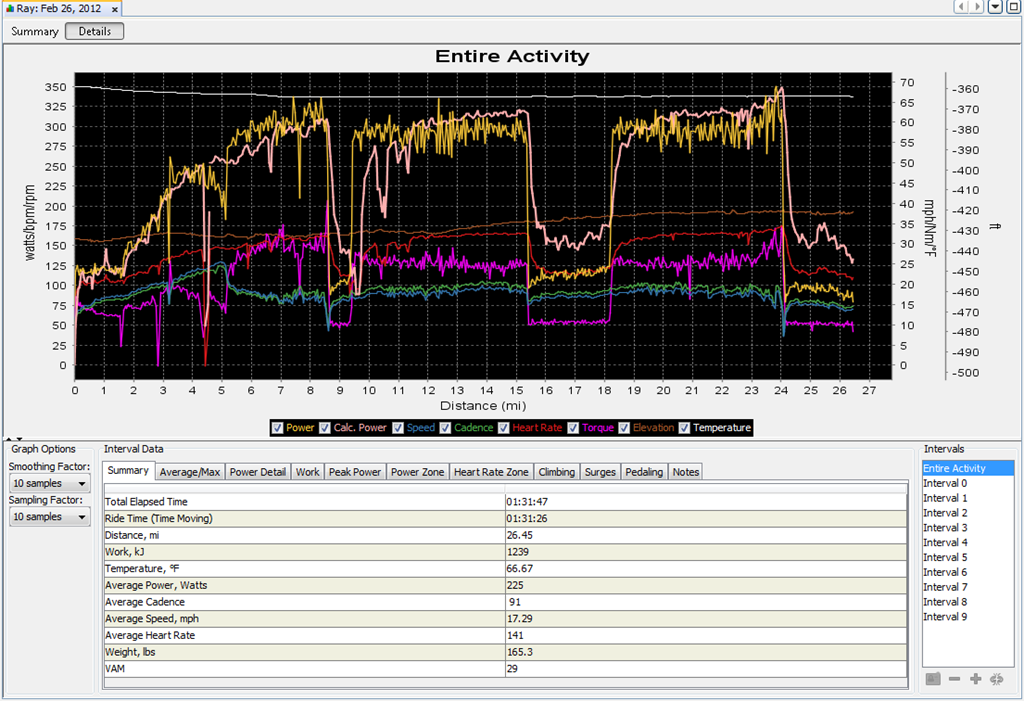Click the add interval plus icon
Image resolution: width=1024 pixels, height=701 pixels.
click(x=976, y=679)
